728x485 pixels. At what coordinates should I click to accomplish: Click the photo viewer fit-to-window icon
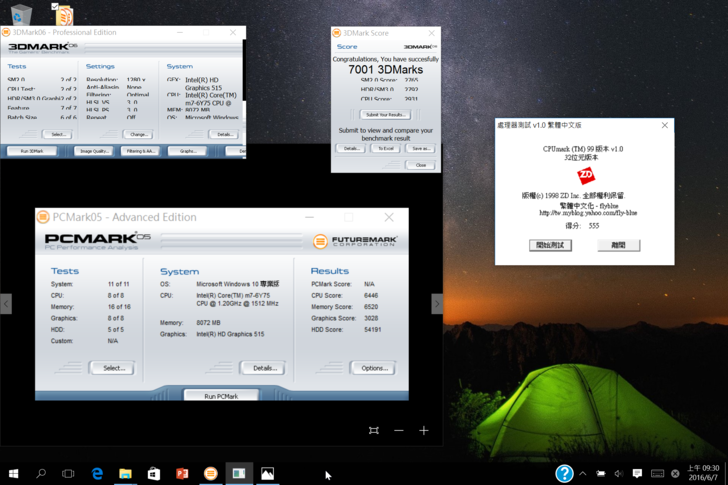(x=373, y=430)
